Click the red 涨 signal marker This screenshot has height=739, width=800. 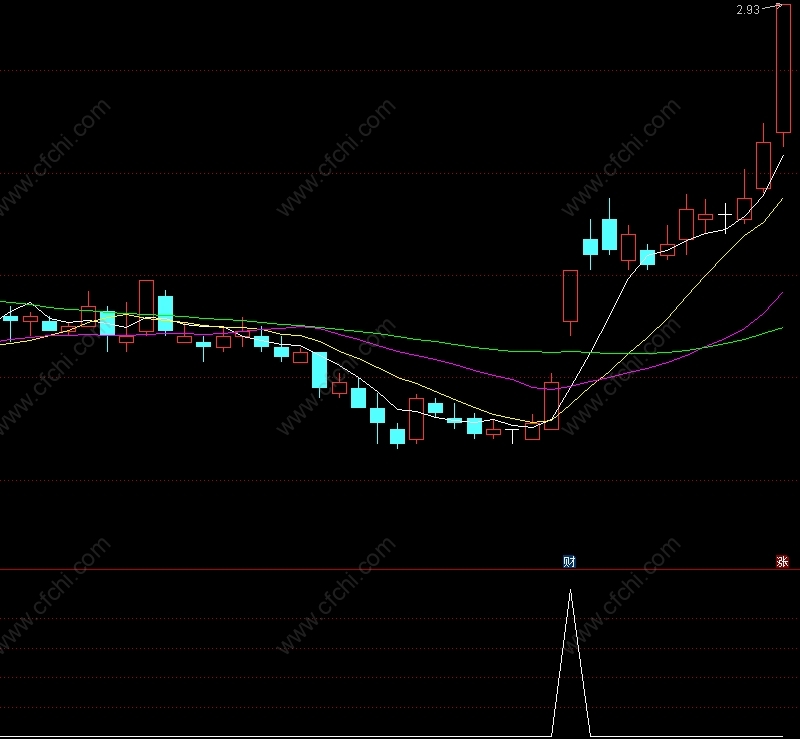[x=782, y=561]
